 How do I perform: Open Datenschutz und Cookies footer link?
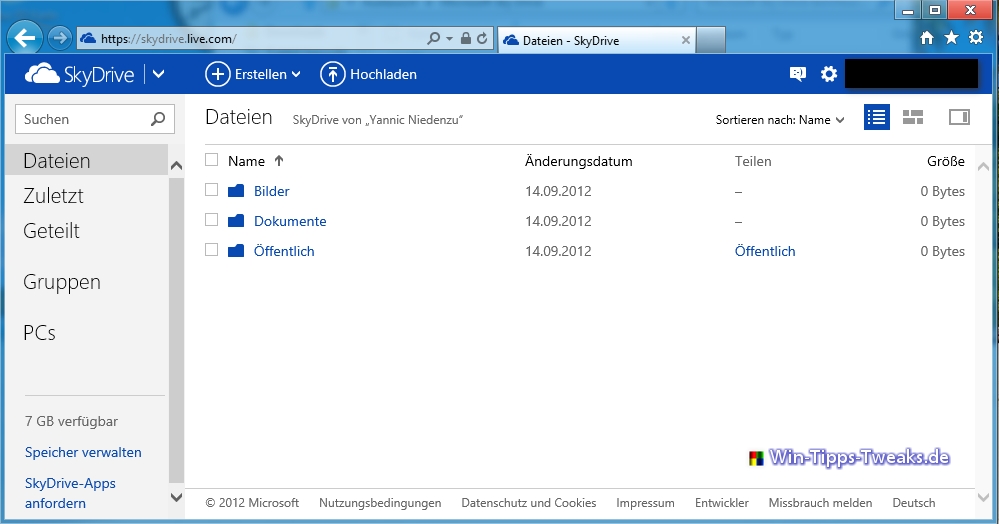point(529,503)
